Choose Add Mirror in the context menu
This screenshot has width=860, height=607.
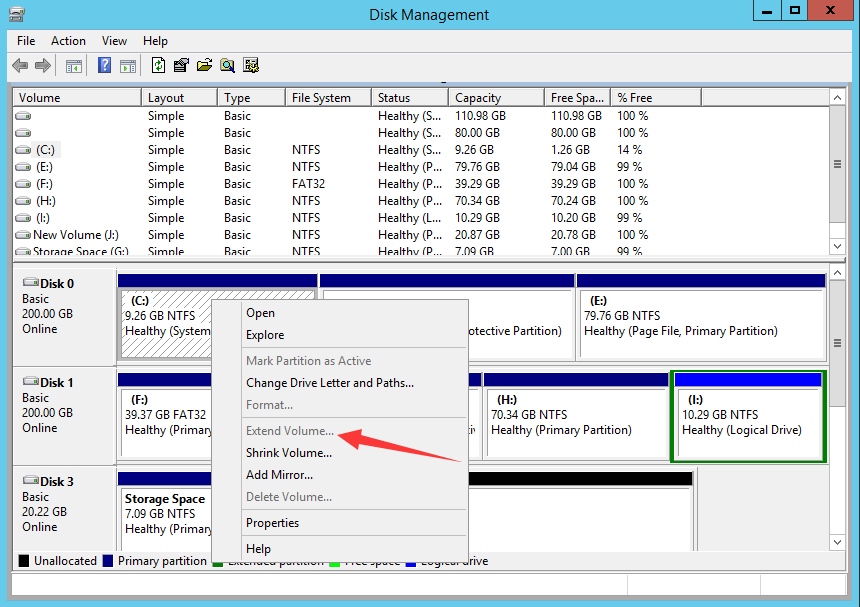pyautogui.click(x=279, y=475)
